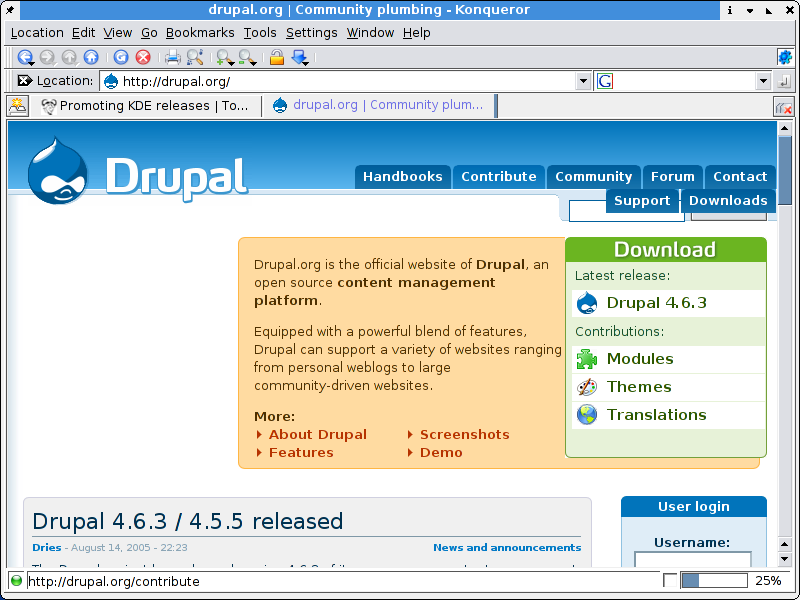Click the vertical scrollbar thumb

point(785,168)
